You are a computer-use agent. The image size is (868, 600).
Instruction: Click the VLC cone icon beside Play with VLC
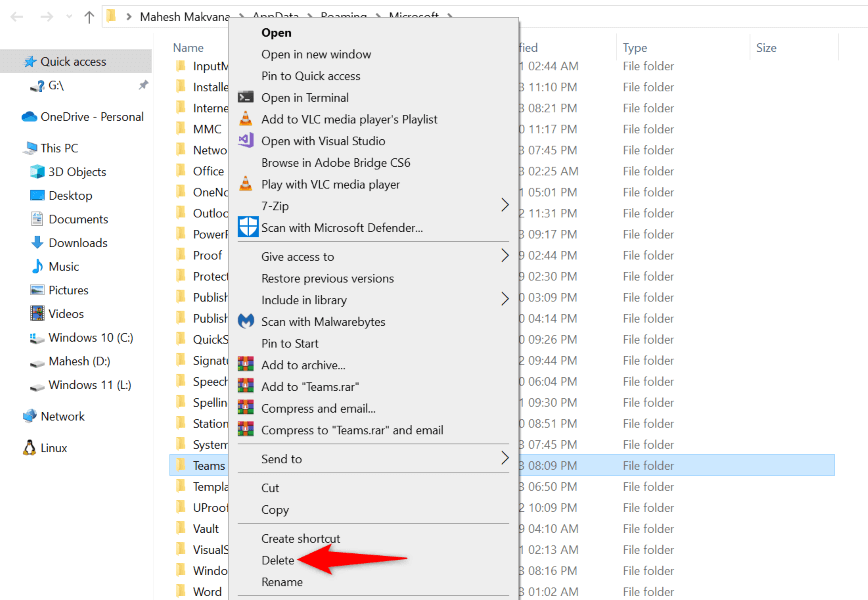(x=246, y=184)
